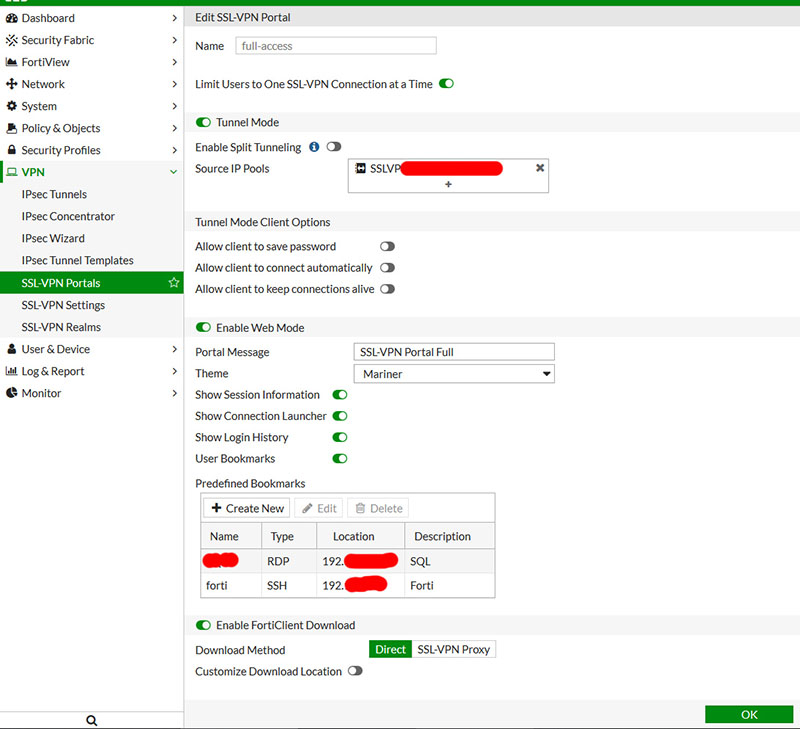Toggle Allow client to connect automatically
This screenshot has height=729, width=800.
click(387, 268)
